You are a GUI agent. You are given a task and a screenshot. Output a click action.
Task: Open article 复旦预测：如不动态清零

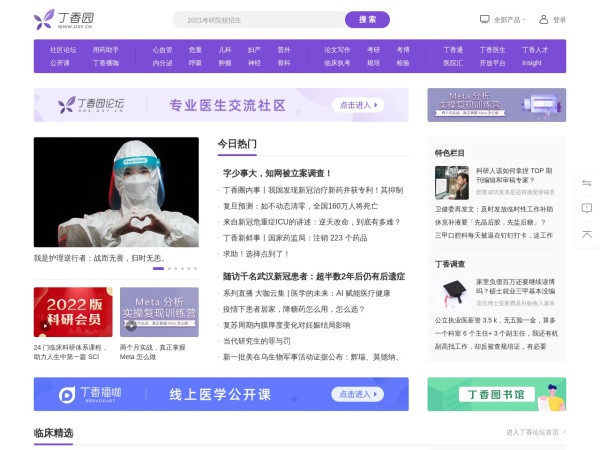tap(300, 206)
